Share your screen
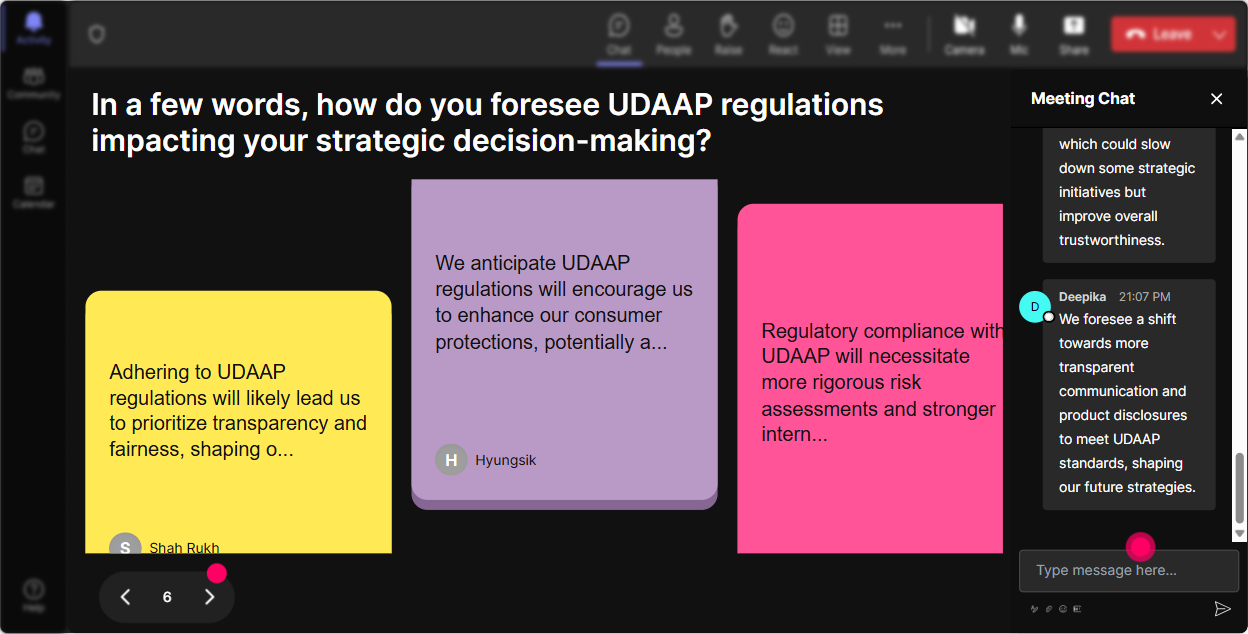1248x634 pixels. 1074,34
